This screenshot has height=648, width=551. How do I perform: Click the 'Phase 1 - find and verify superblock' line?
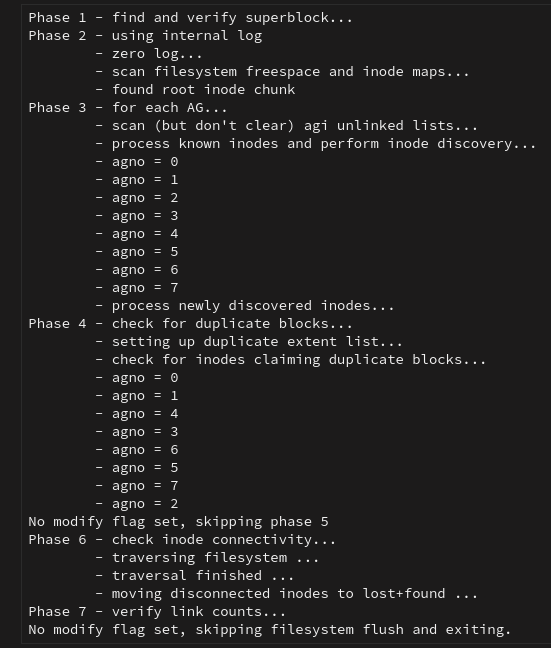[x=190, y=18]
